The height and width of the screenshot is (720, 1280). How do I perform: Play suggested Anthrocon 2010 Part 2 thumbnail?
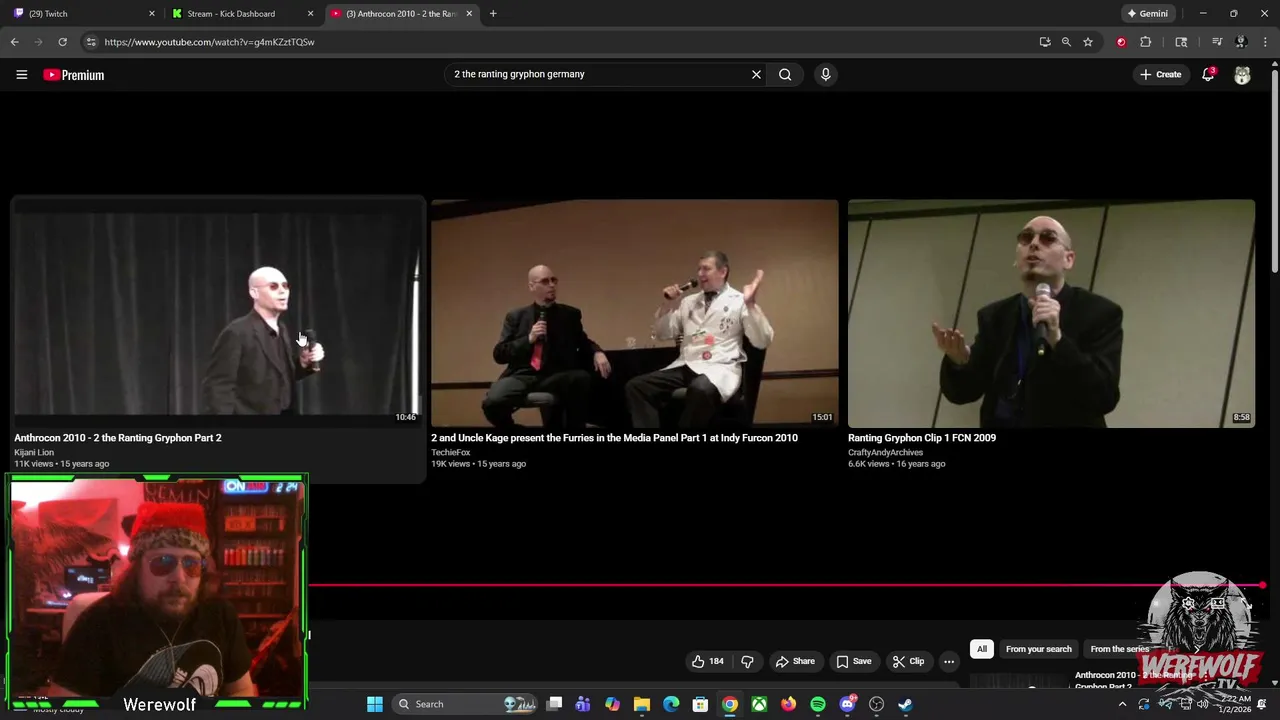click(x=217, y=313)
